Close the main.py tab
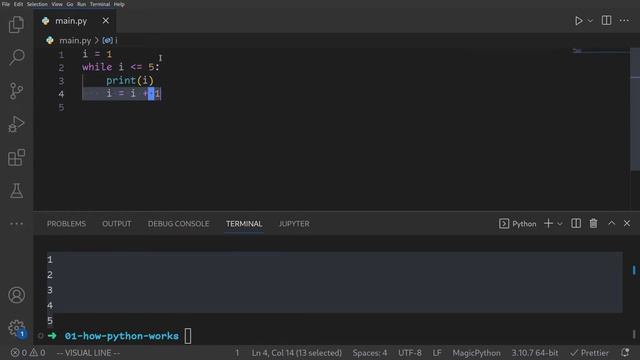Viewport: 640px width, 360px height. coord(106,20)
